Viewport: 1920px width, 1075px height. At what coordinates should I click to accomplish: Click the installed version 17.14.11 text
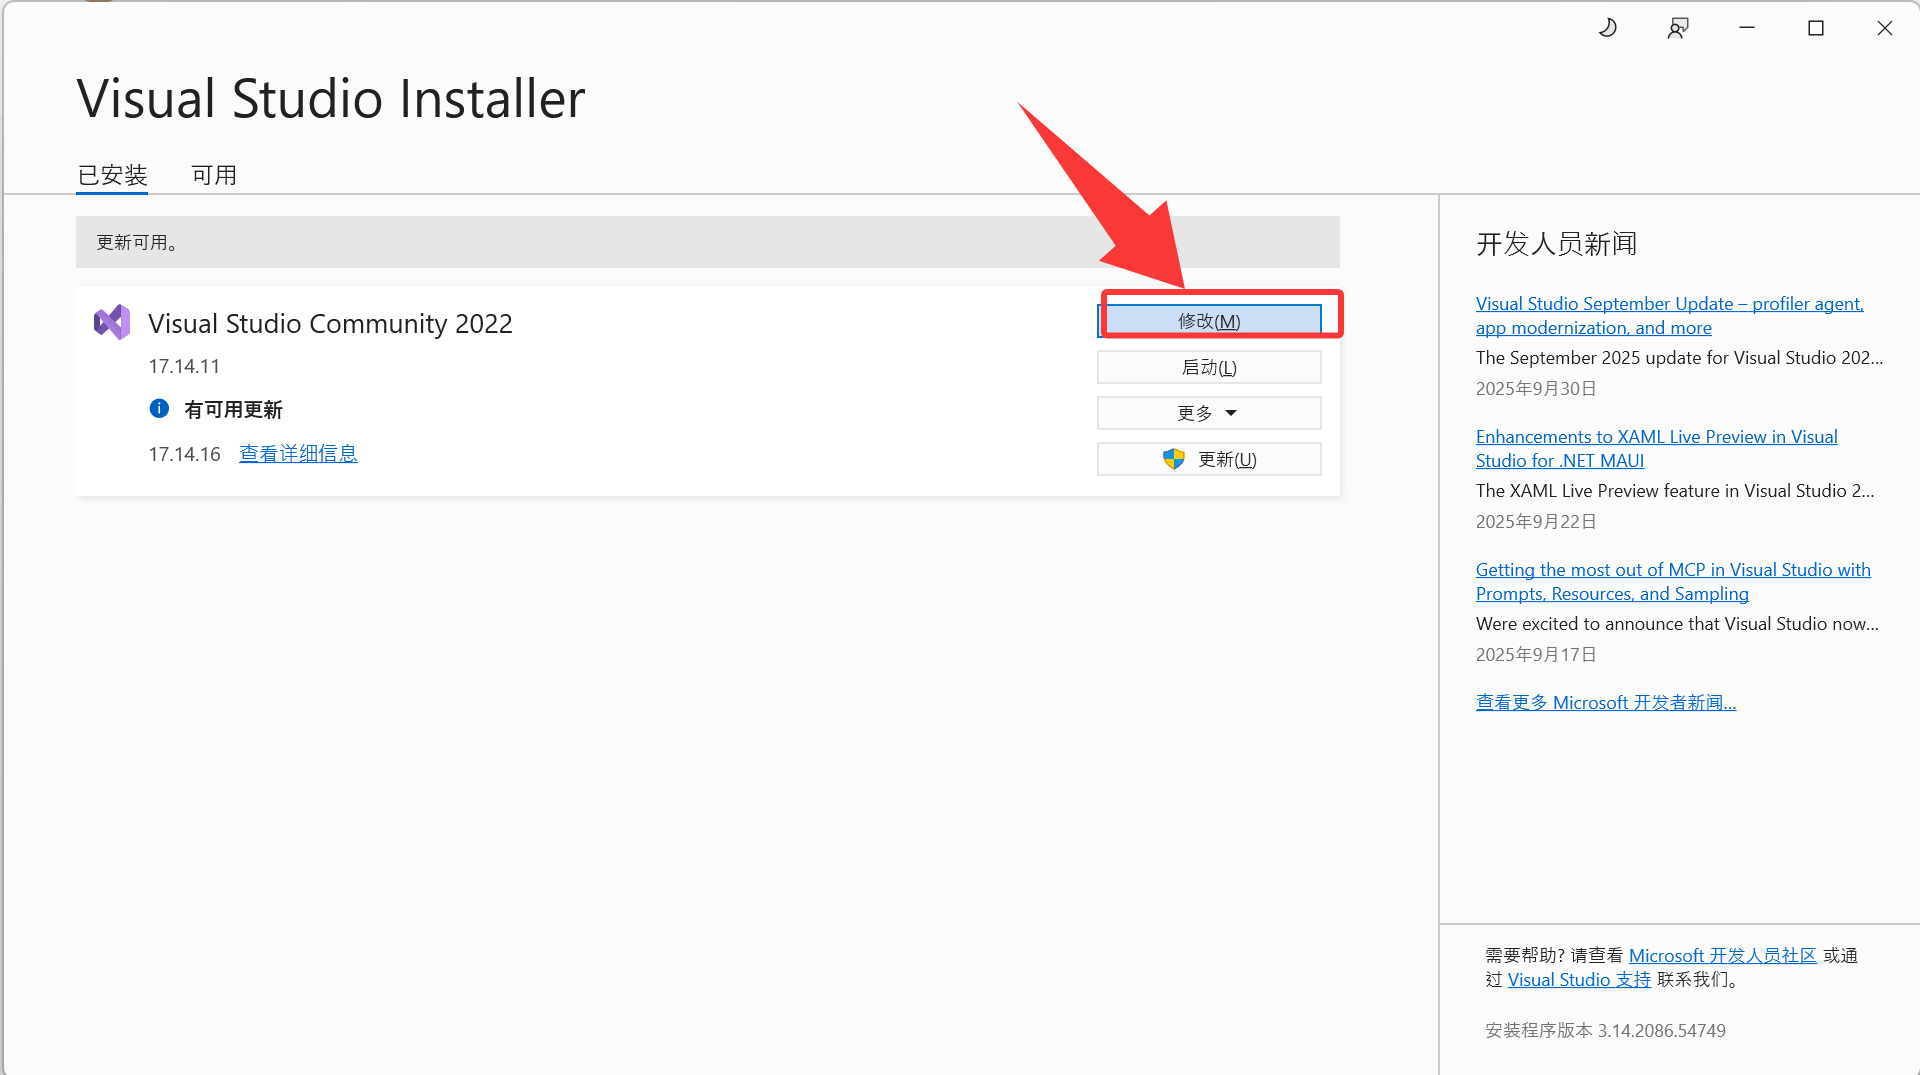(x=184, y=366)
